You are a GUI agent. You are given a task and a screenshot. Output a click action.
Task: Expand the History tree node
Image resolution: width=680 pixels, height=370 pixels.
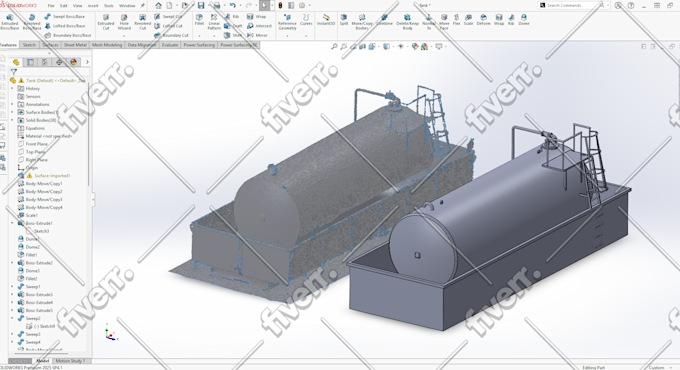[x=12, y=88]
